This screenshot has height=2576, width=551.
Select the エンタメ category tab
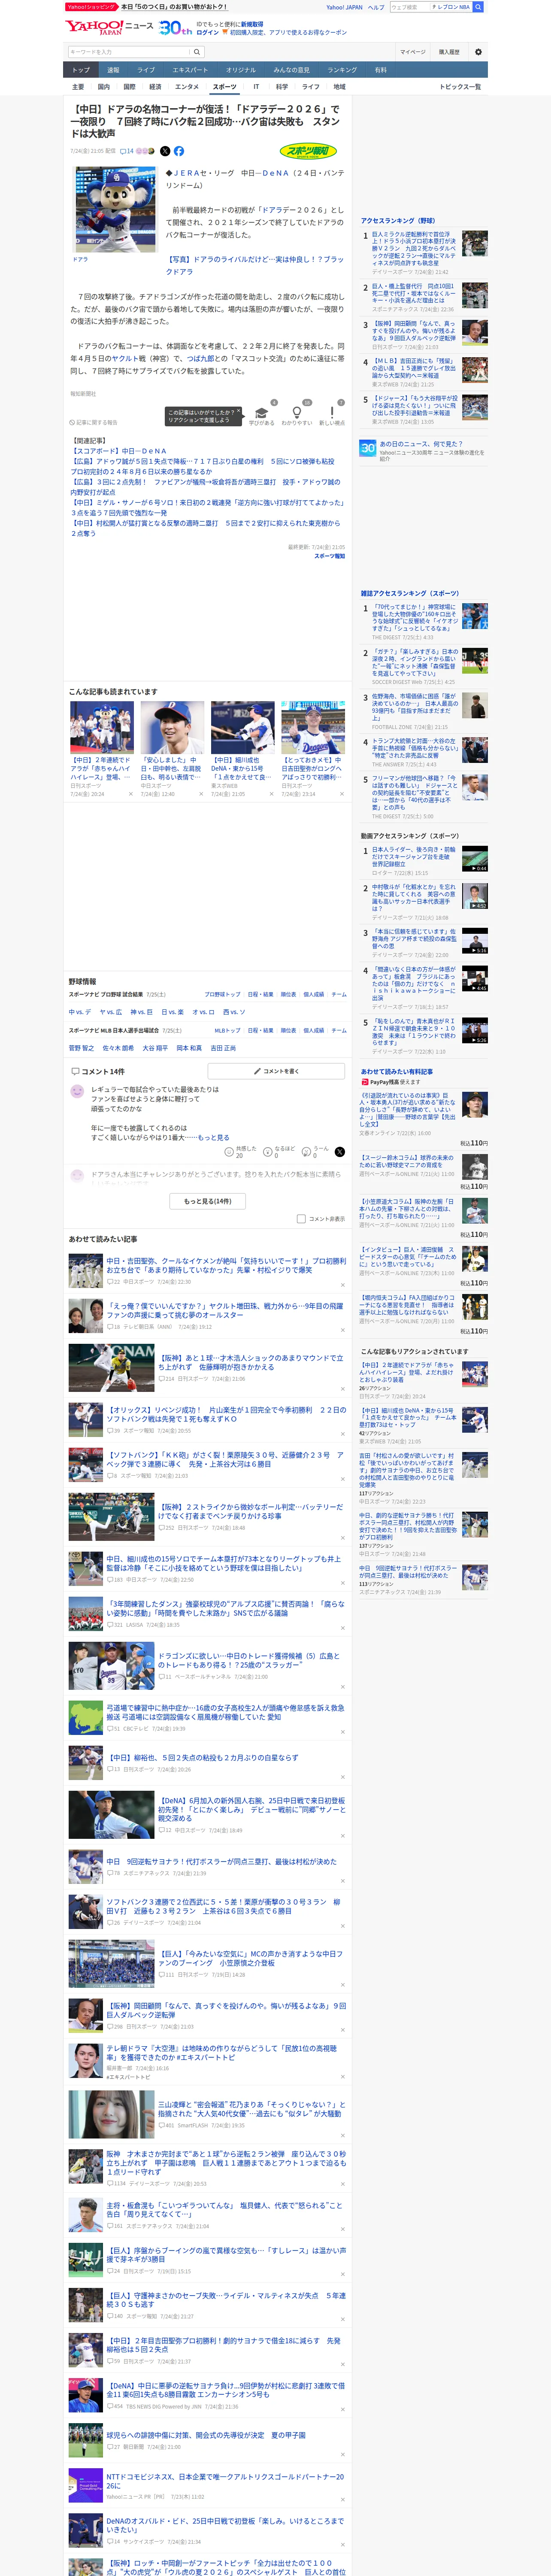click(x=187, y=87)
